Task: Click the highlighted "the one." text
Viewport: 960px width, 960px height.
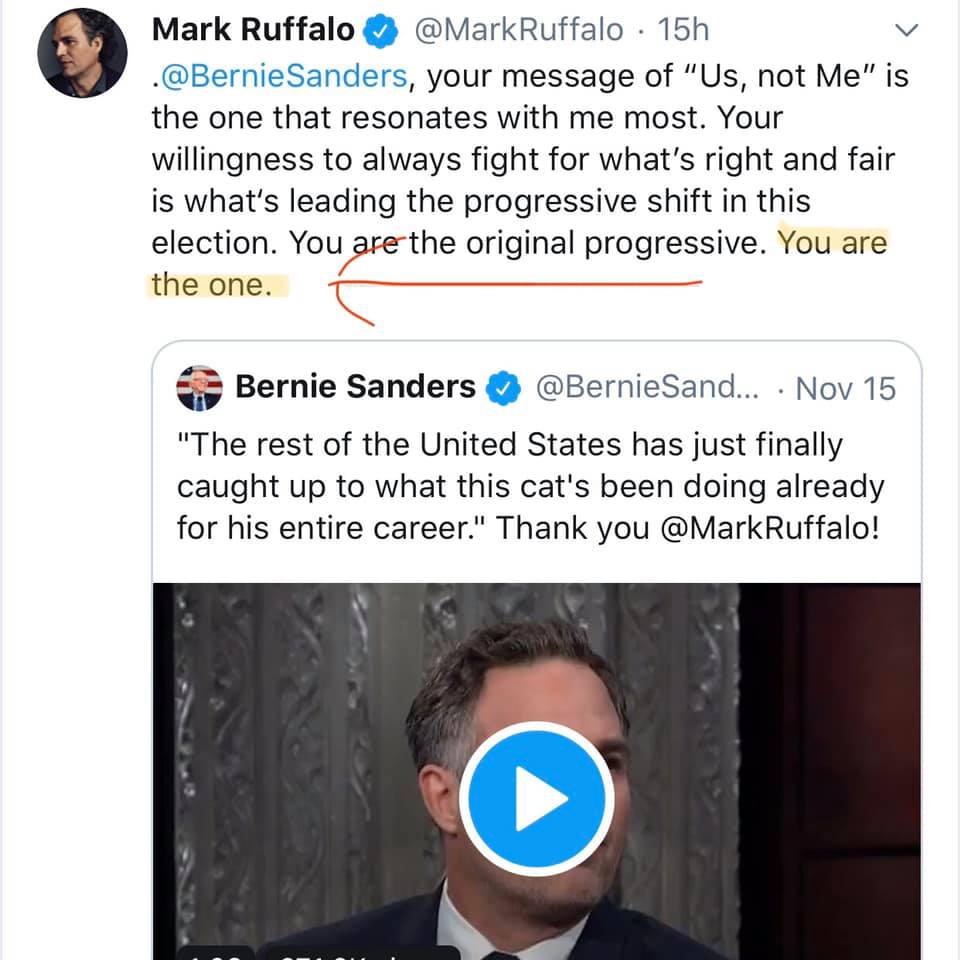Action: 211,285
